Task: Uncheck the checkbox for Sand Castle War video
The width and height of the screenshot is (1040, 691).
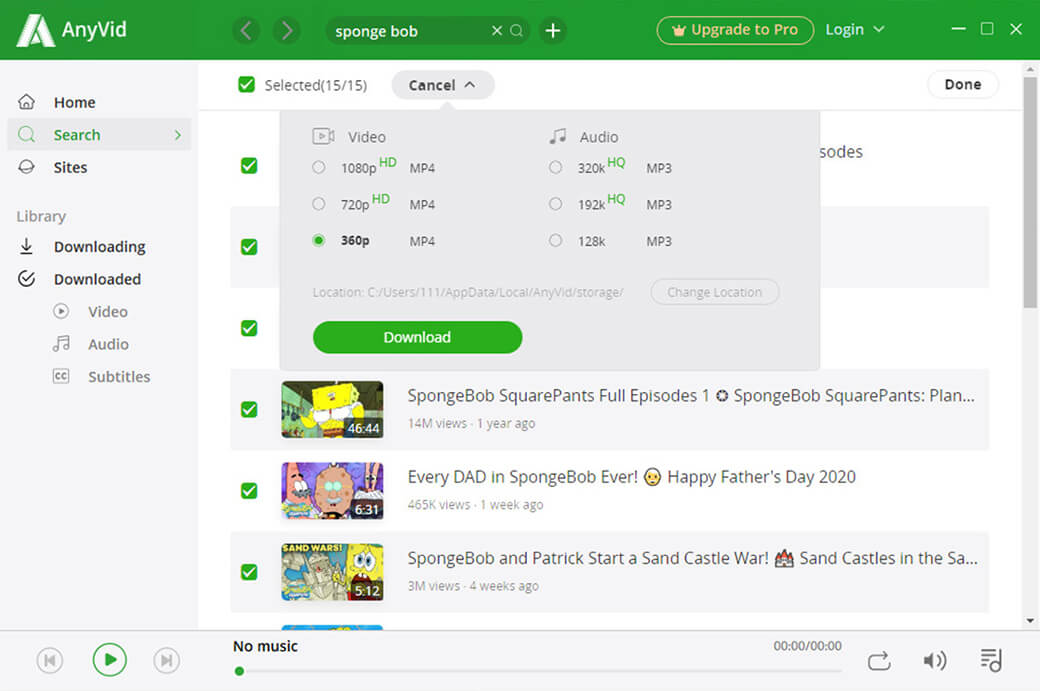Action: (249, 572)
